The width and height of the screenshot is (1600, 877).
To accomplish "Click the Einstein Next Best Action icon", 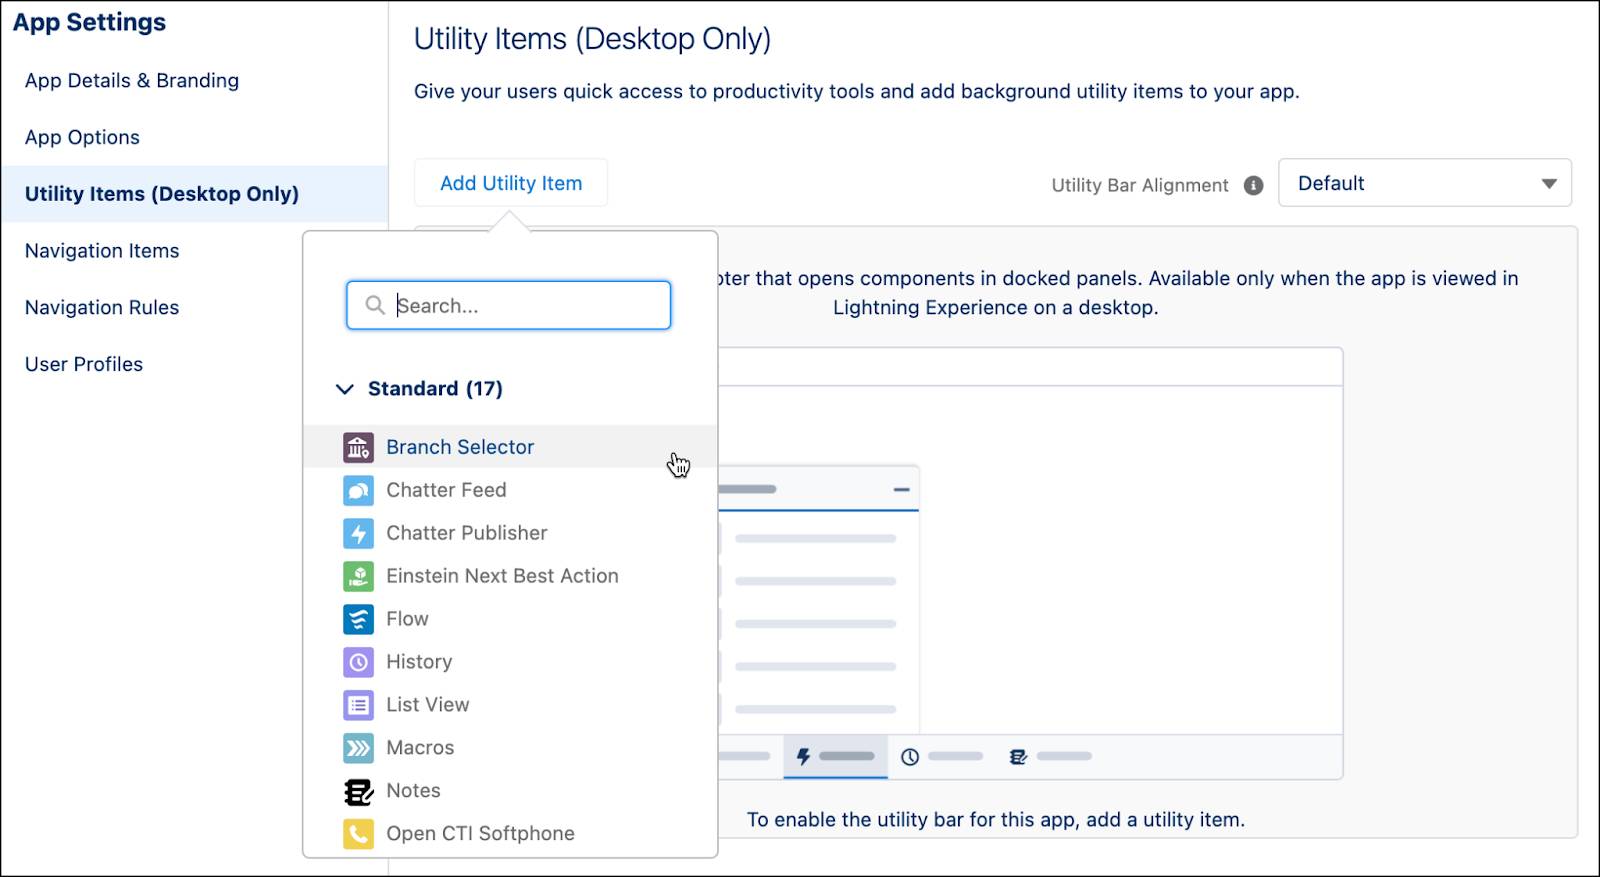I will click(358, 576).
